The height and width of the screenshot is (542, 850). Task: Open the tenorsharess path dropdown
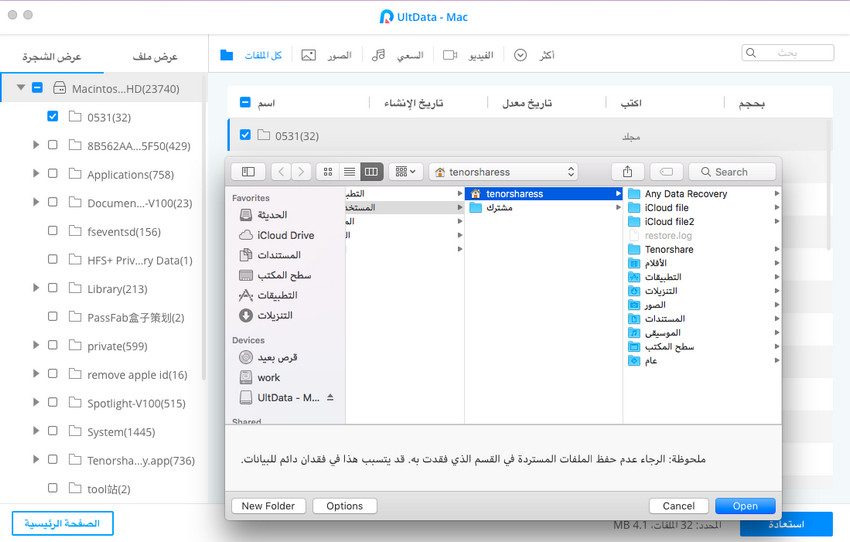(504, 172)
